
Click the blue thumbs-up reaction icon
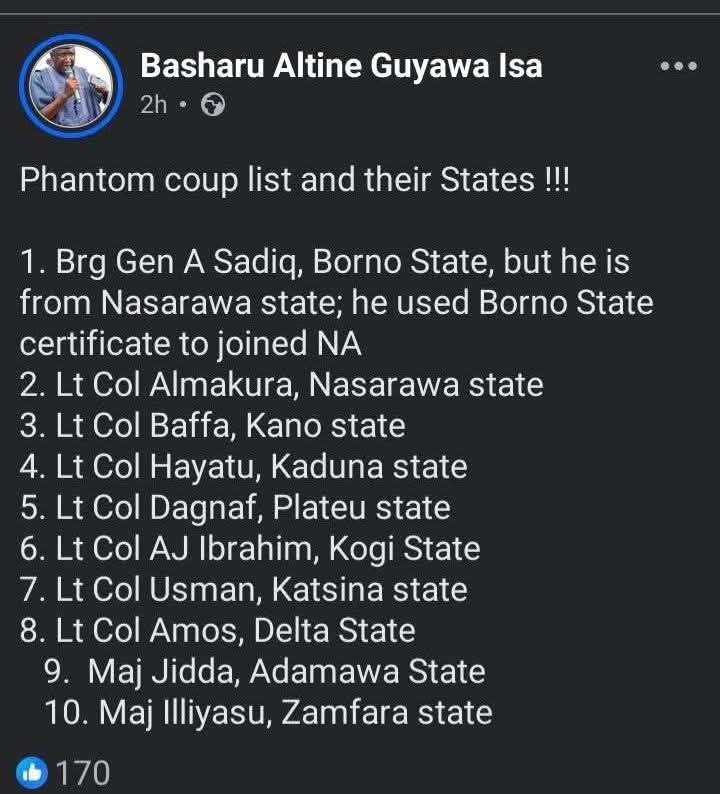31,771
